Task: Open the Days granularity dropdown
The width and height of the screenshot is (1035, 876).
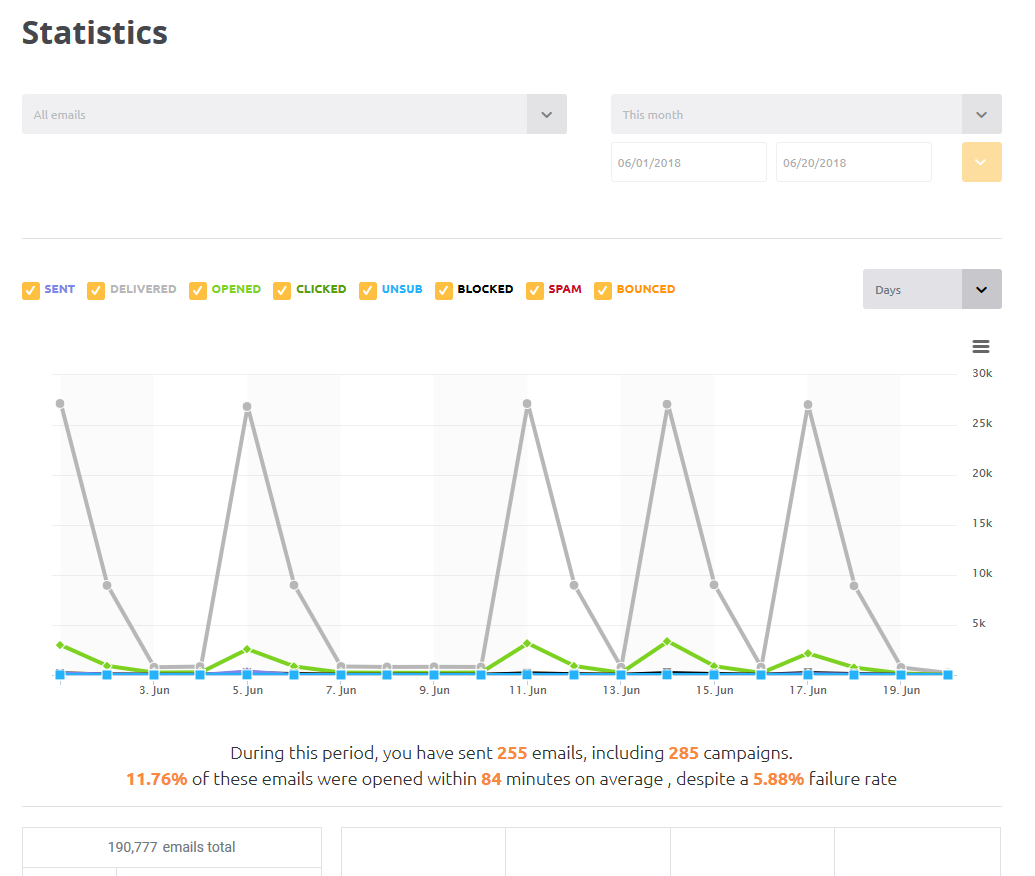Action: pos(932,289)
